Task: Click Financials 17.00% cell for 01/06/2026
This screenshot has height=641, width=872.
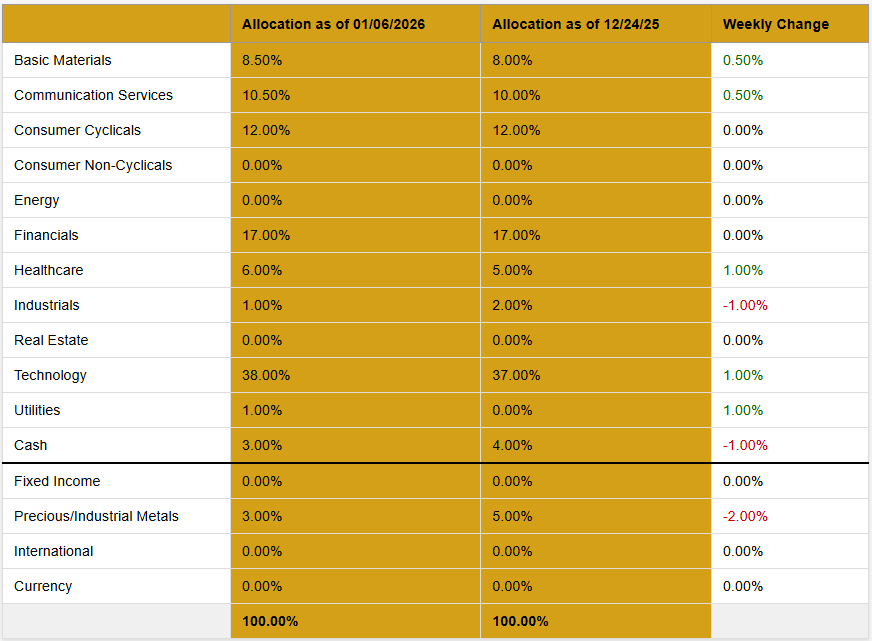Action: pos(355,235)
